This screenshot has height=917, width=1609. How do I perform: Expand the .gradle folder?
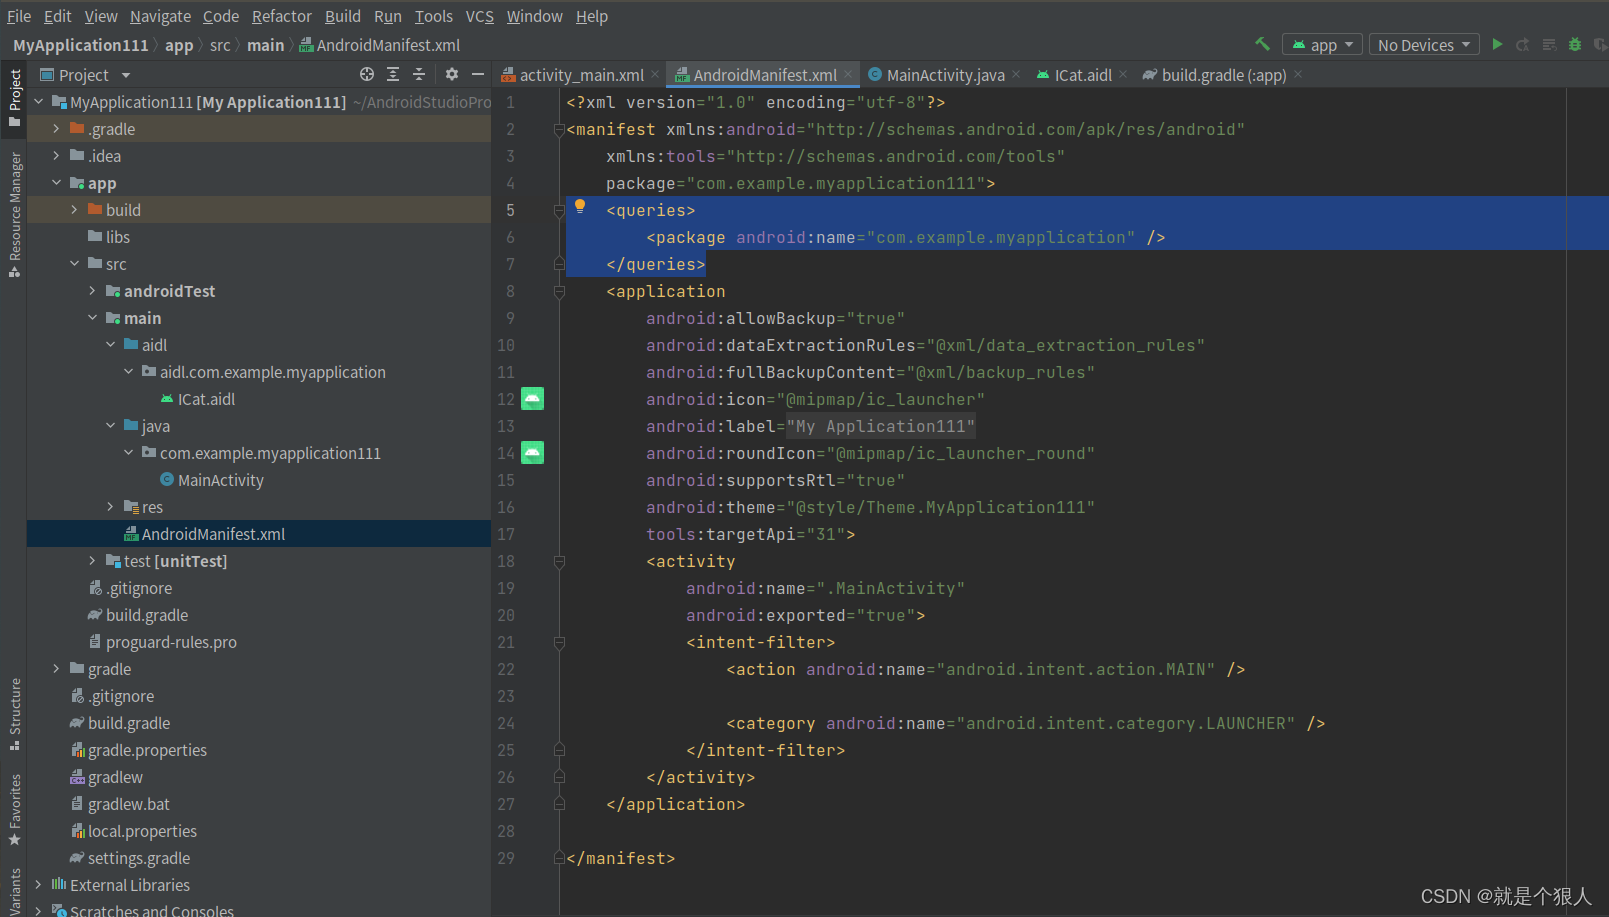pyautogui.click(x=56, y=129)
